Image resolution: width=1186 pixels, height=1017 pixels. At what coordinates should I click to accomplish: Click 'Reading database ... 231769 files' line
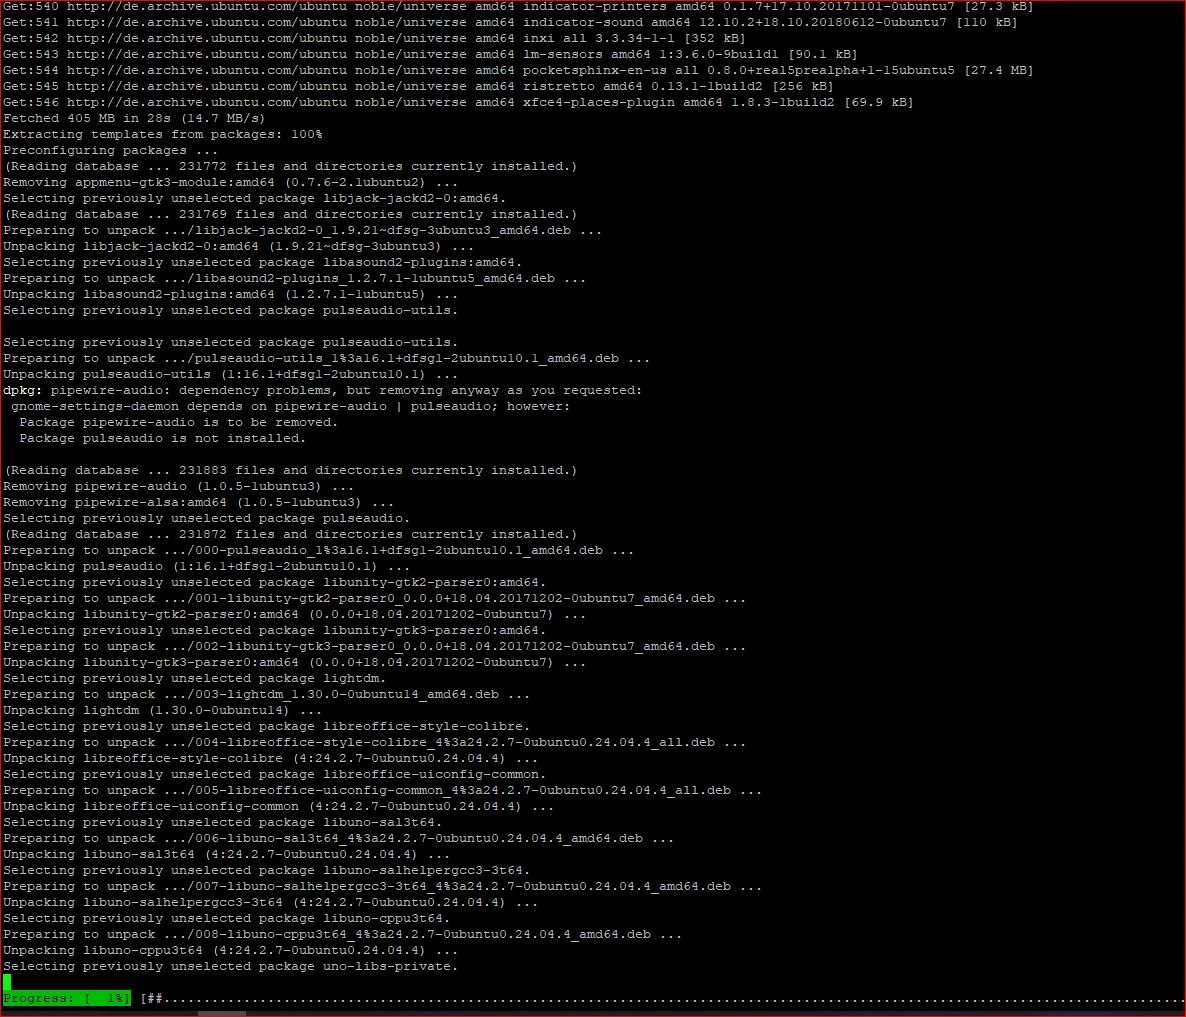point(290,214)
